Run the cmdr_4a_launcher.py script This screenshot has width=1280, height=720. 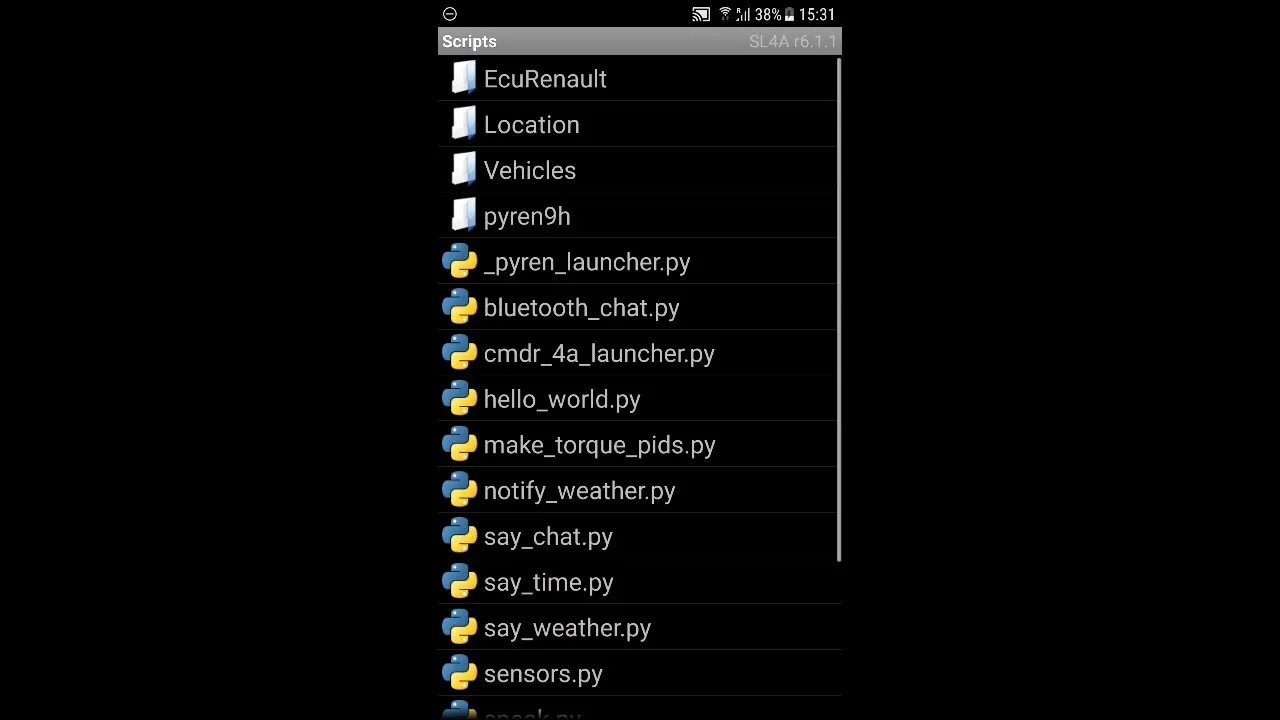639,353
